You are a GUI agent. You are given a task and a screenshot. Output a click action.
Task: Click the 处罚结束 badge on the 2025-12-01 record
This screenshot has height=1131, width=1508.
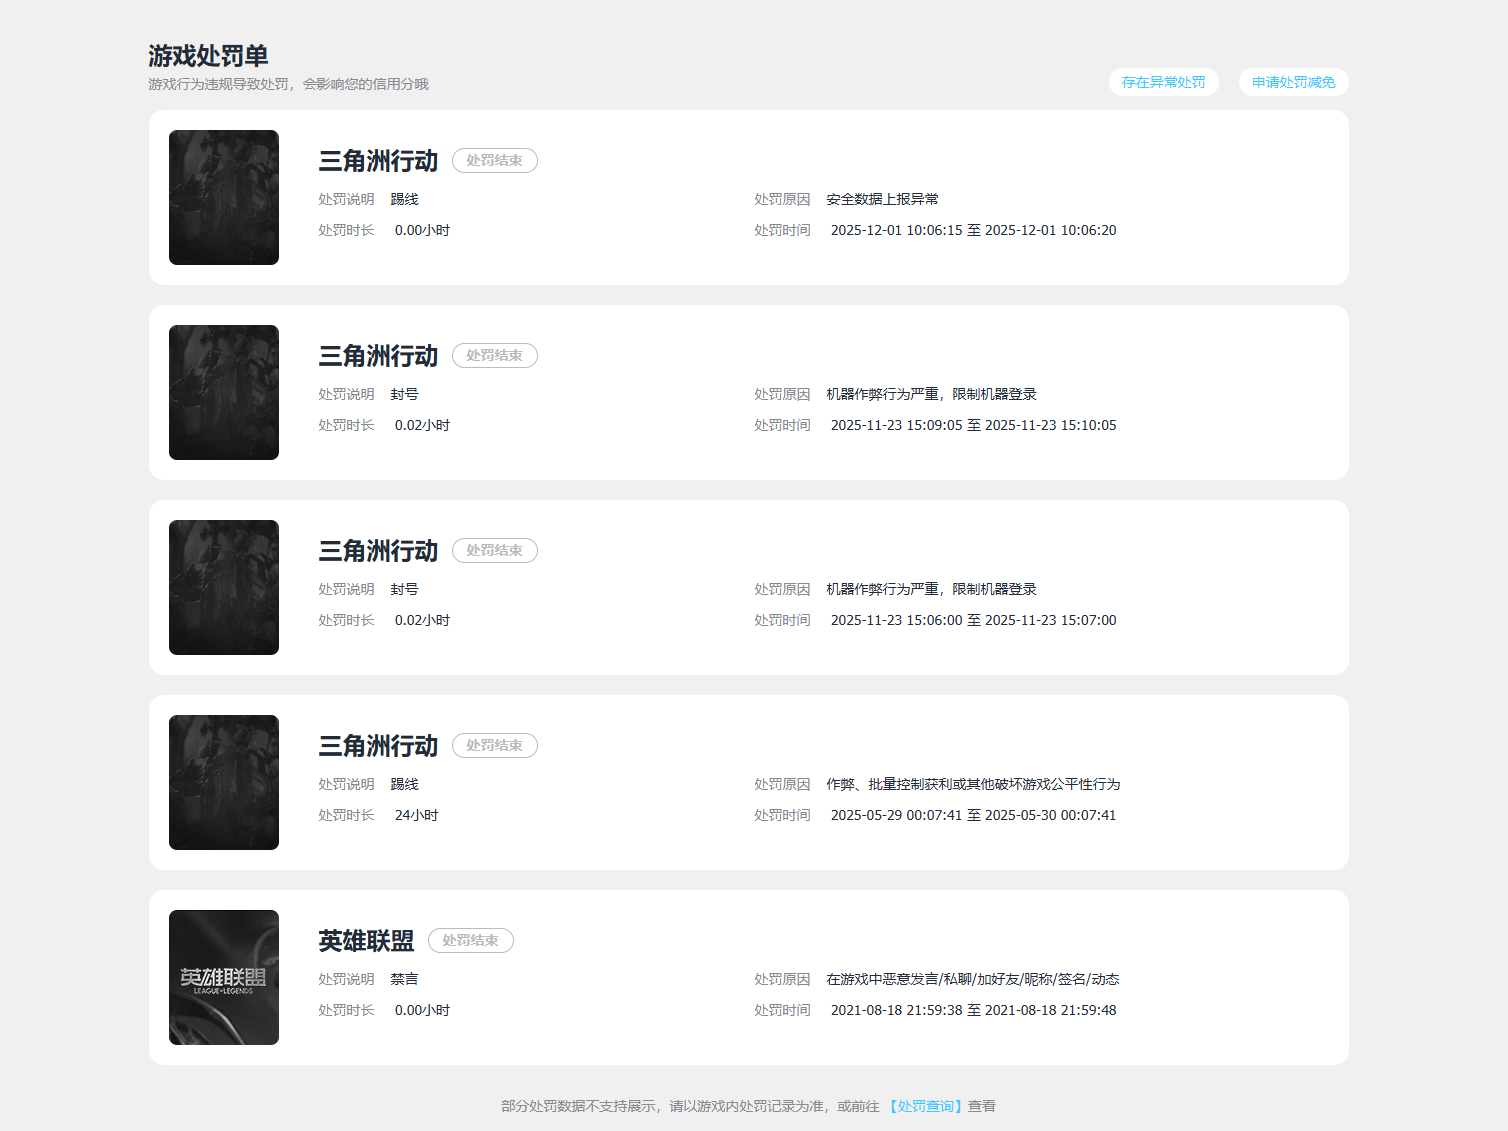tap(495, 160)
